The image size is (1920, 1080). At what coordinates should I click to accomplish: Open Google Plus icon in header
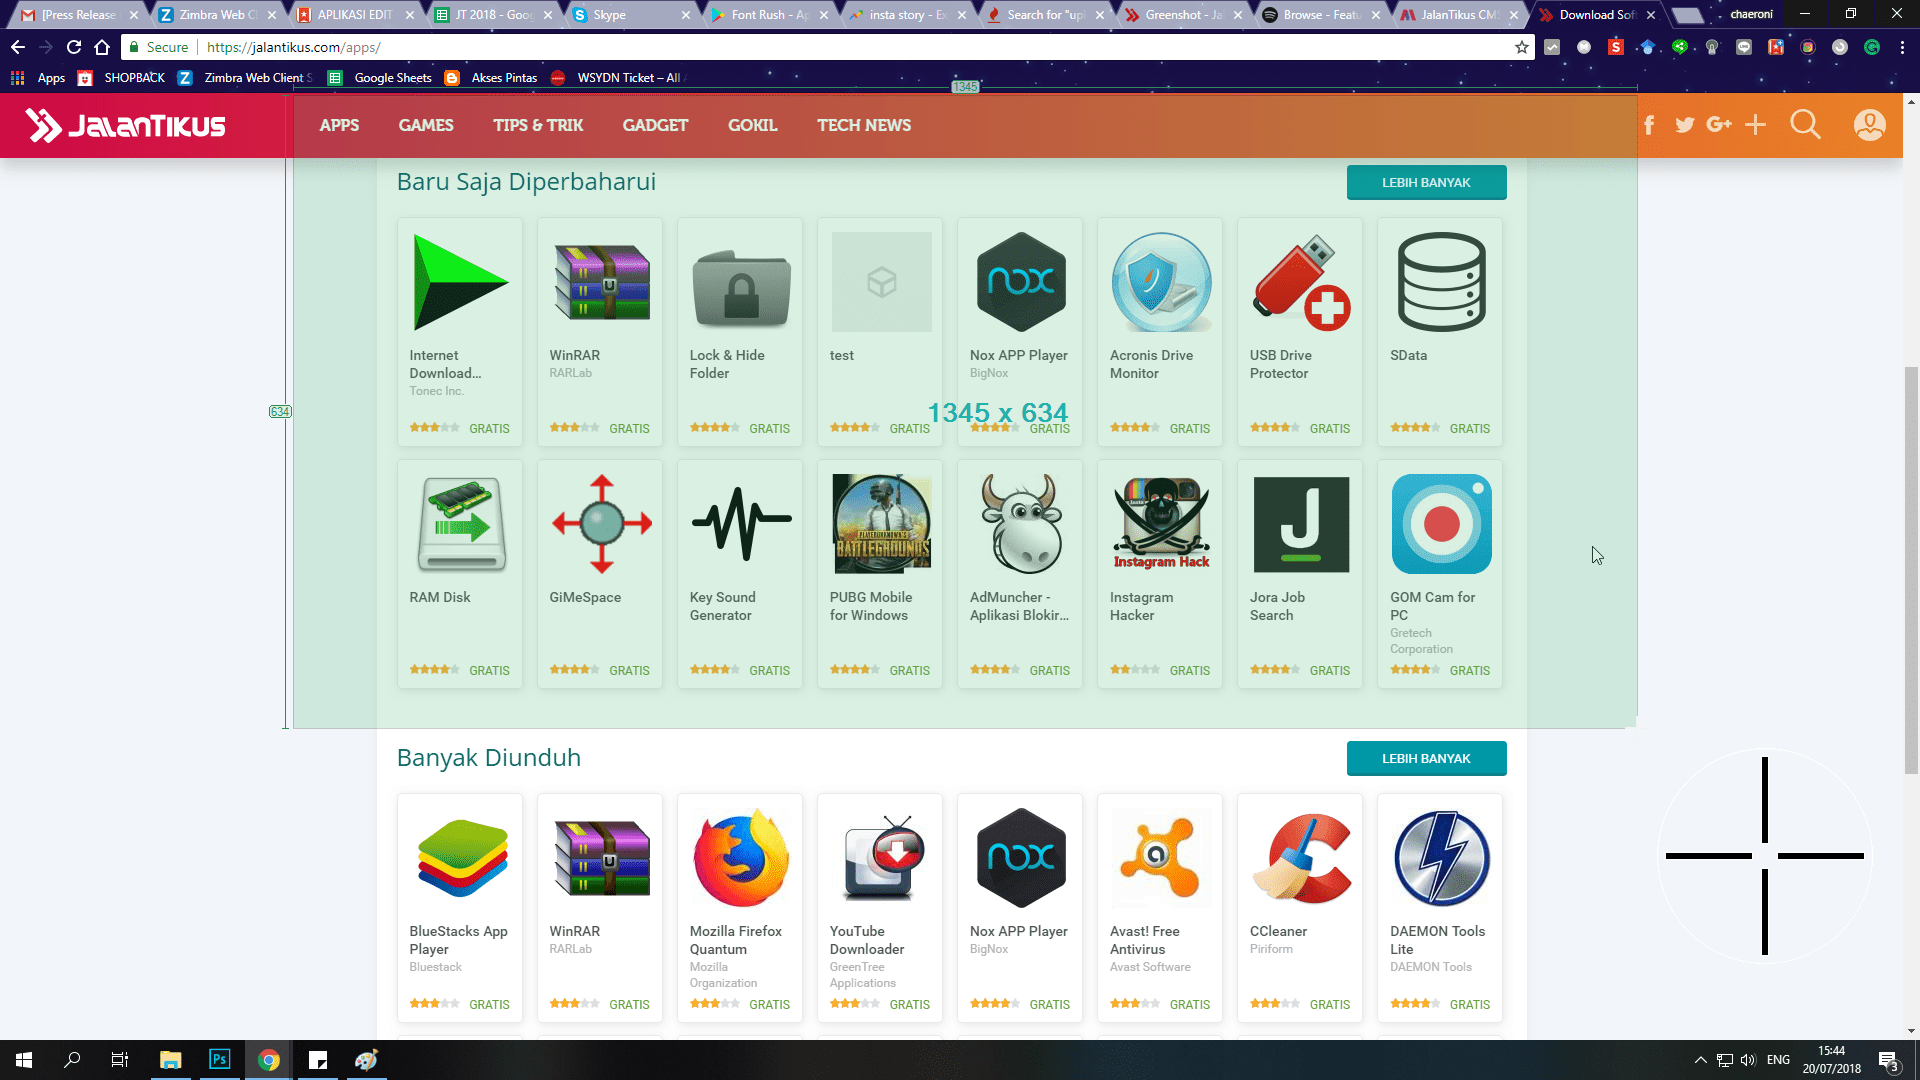(x=1719, y=124)
